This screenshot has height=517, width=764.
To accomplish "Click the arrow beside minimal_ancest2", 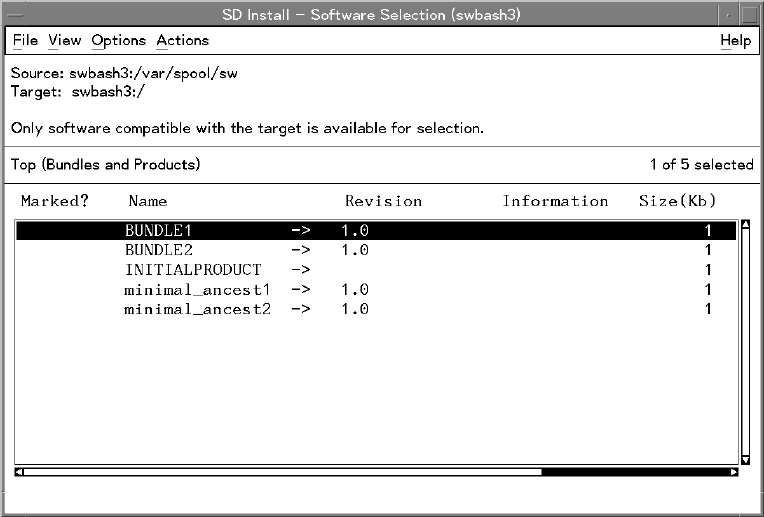I will pyautogui.click(x=301, y=310).
